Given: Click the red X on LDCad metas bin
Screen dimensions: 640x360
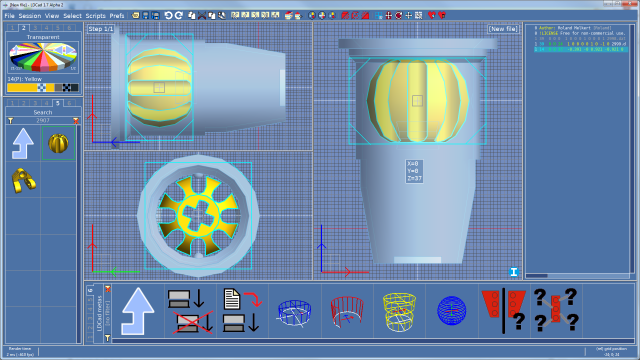Looking at the screenshot, I should (108, 289).
